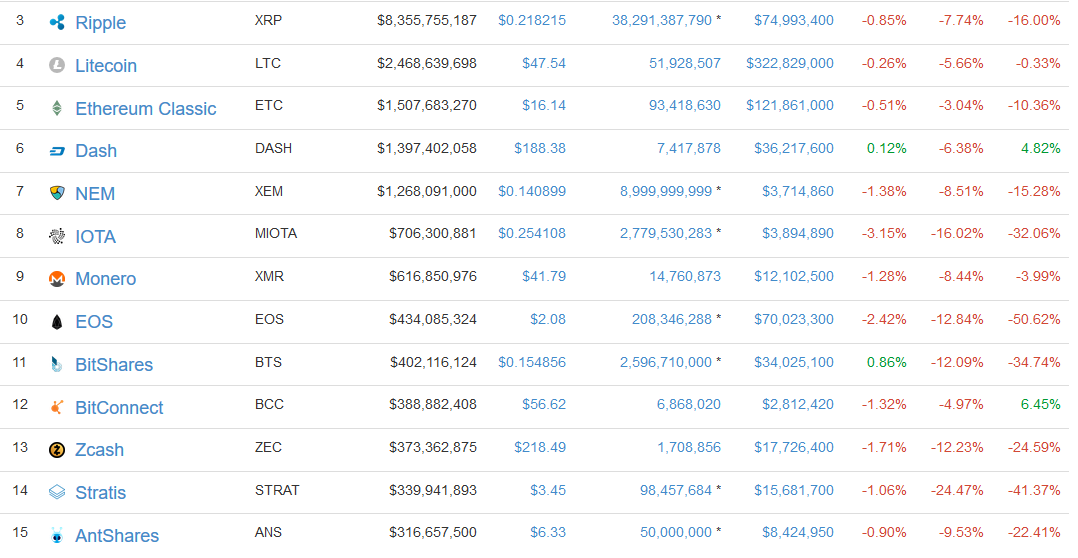
Task: Click AntShares supply 50,000,000
Action: [676, 533]
